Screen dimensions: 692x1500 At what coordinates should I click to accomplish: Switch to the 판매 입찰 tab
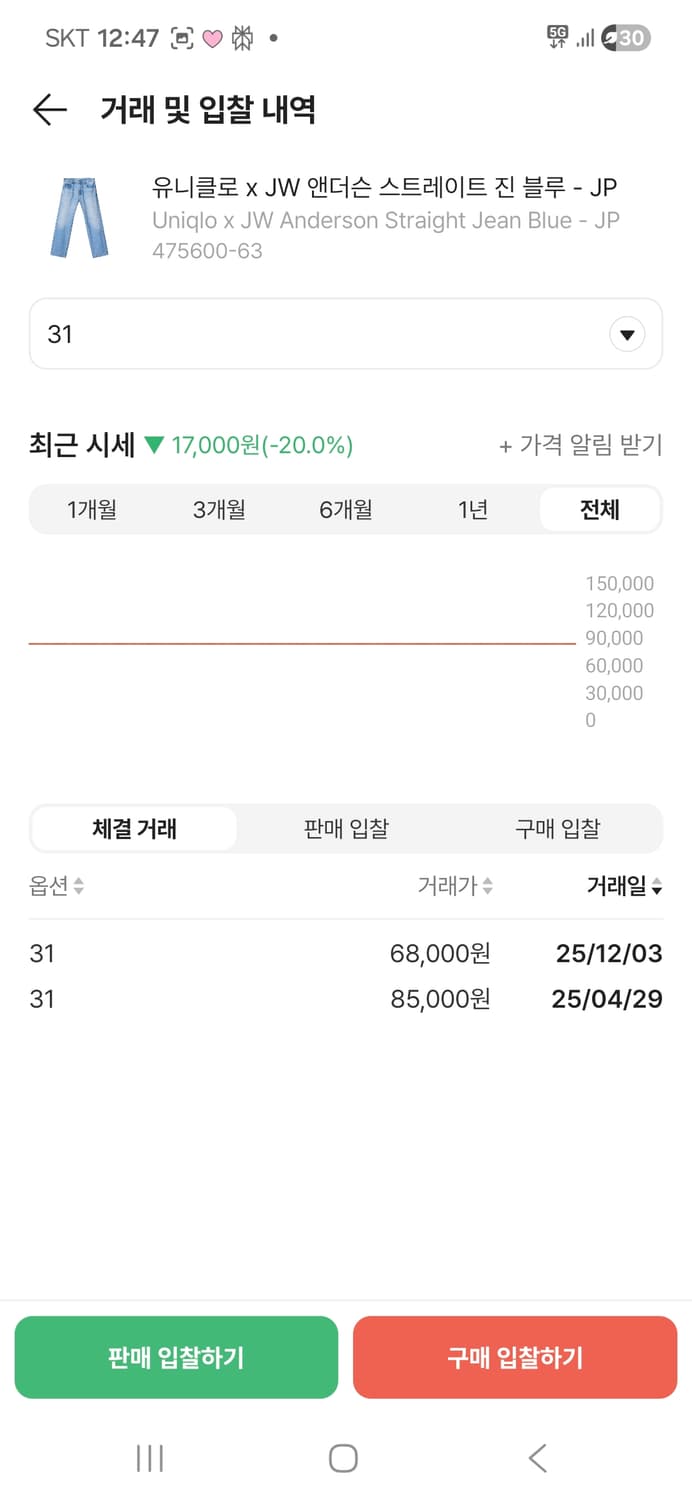345,828
